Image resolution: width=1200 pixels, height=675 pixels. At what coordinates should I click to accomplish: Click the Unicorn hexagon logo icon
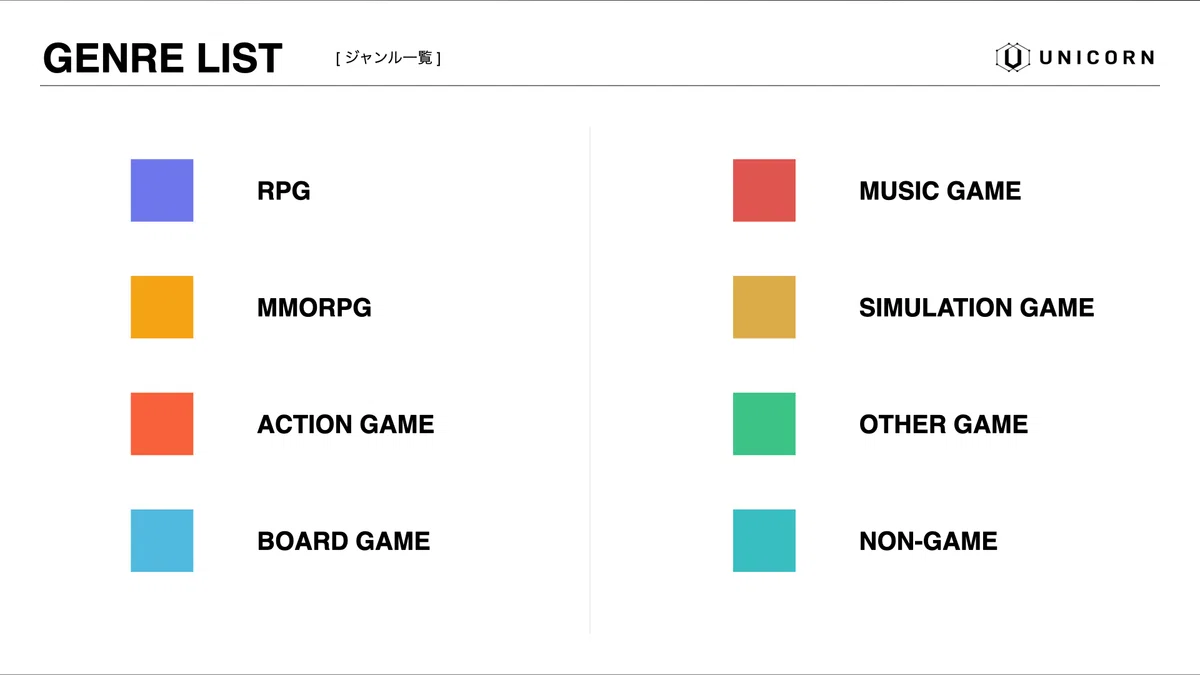pos(1012,57)
